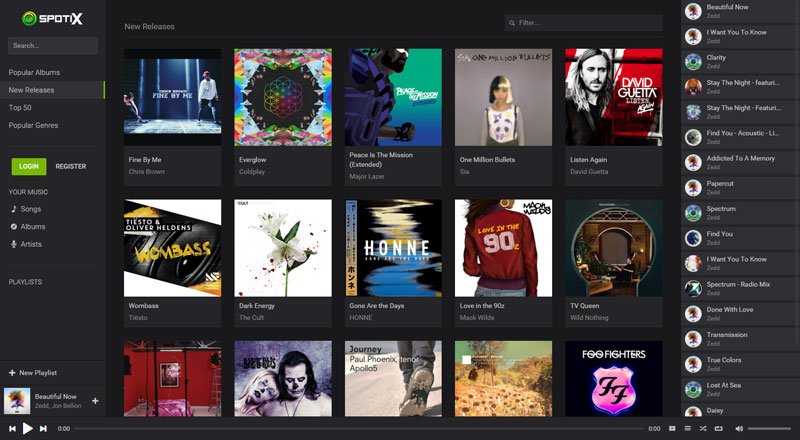Click the Sia artist link

[x=464, y=172]
